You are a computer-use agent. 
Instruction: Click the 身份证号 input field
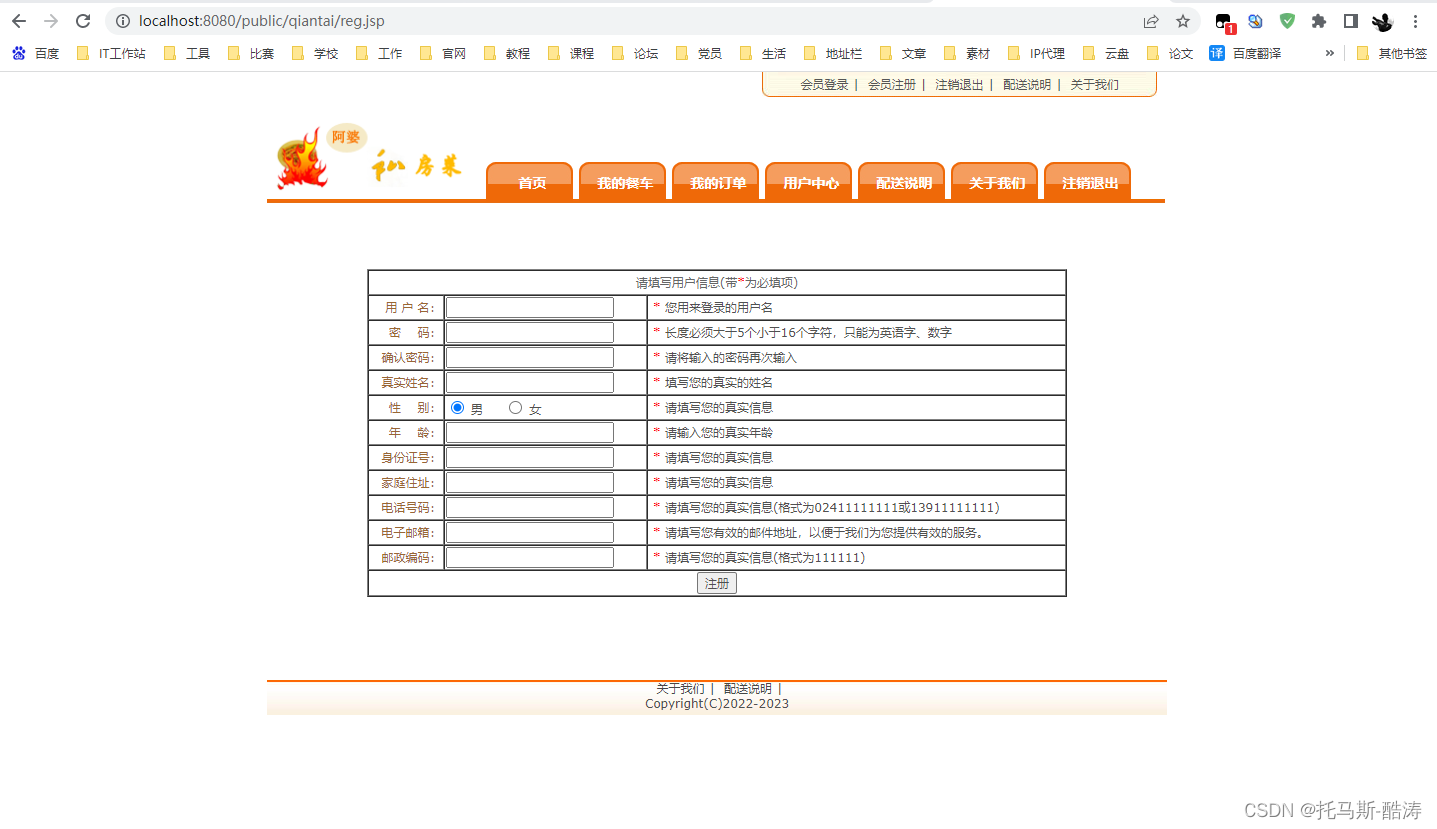click(530, 458)
